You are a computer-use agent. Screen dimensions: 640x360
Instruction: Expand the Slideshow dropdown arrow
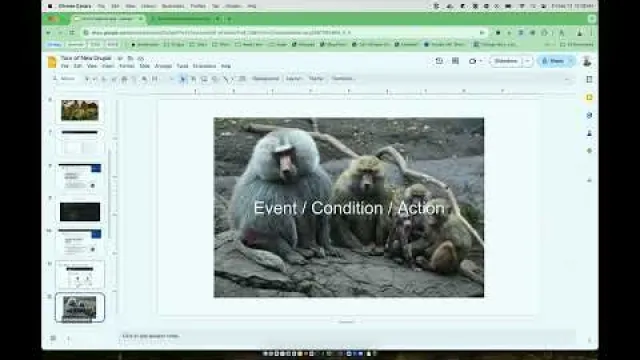(528, 61)
